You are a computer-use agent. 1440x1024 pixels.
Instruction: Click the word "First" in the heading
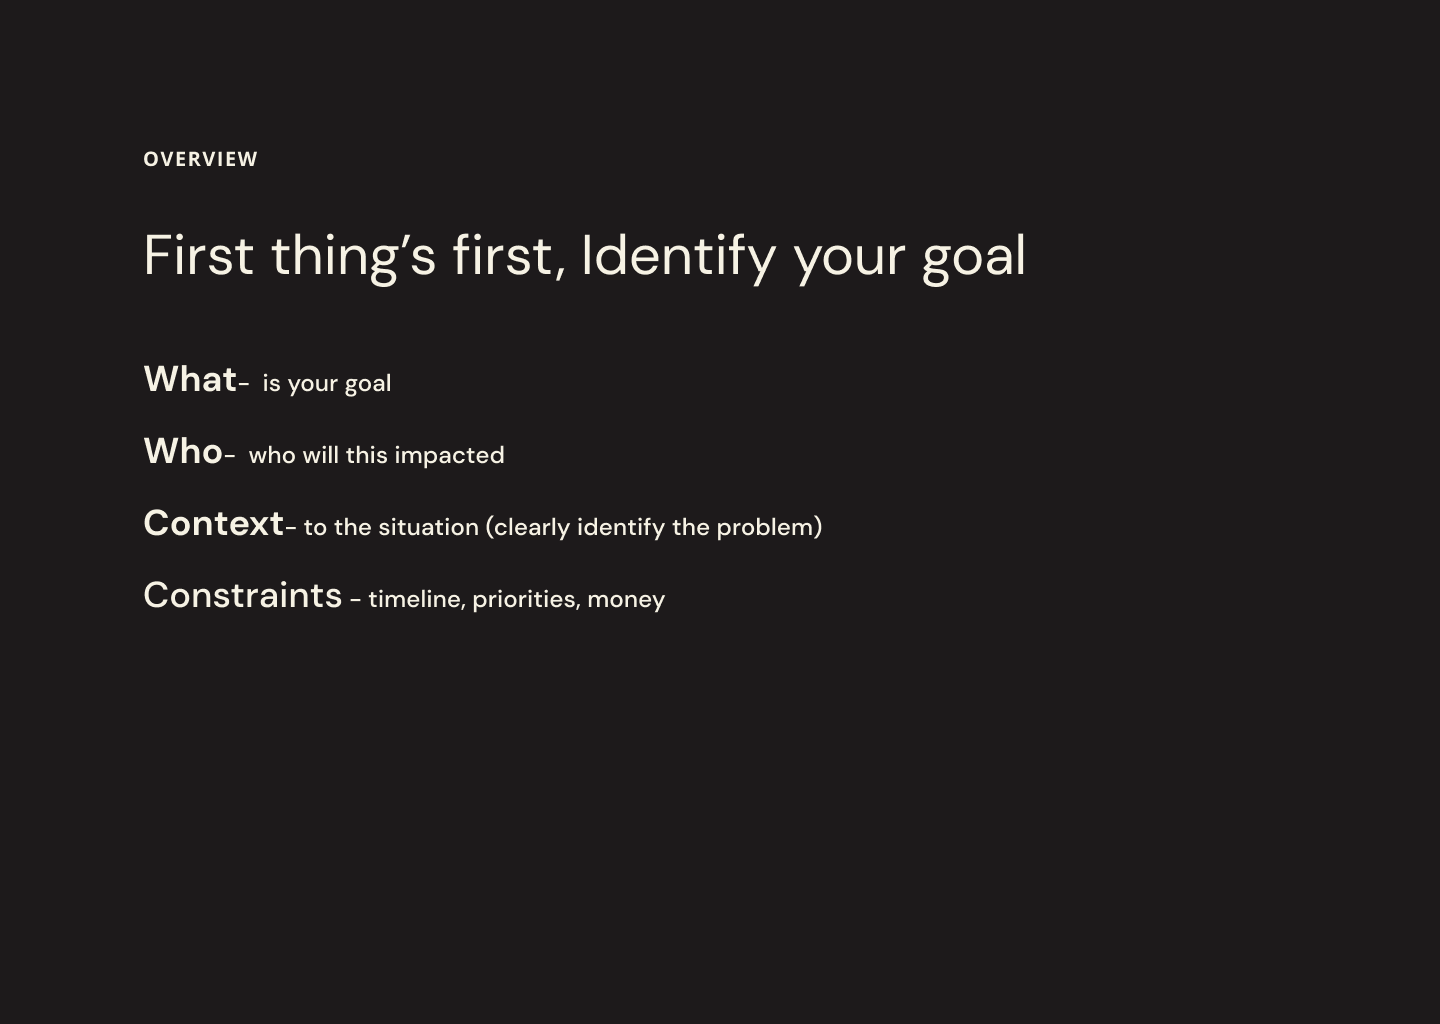pyautogui.click(x=199, y=255)
